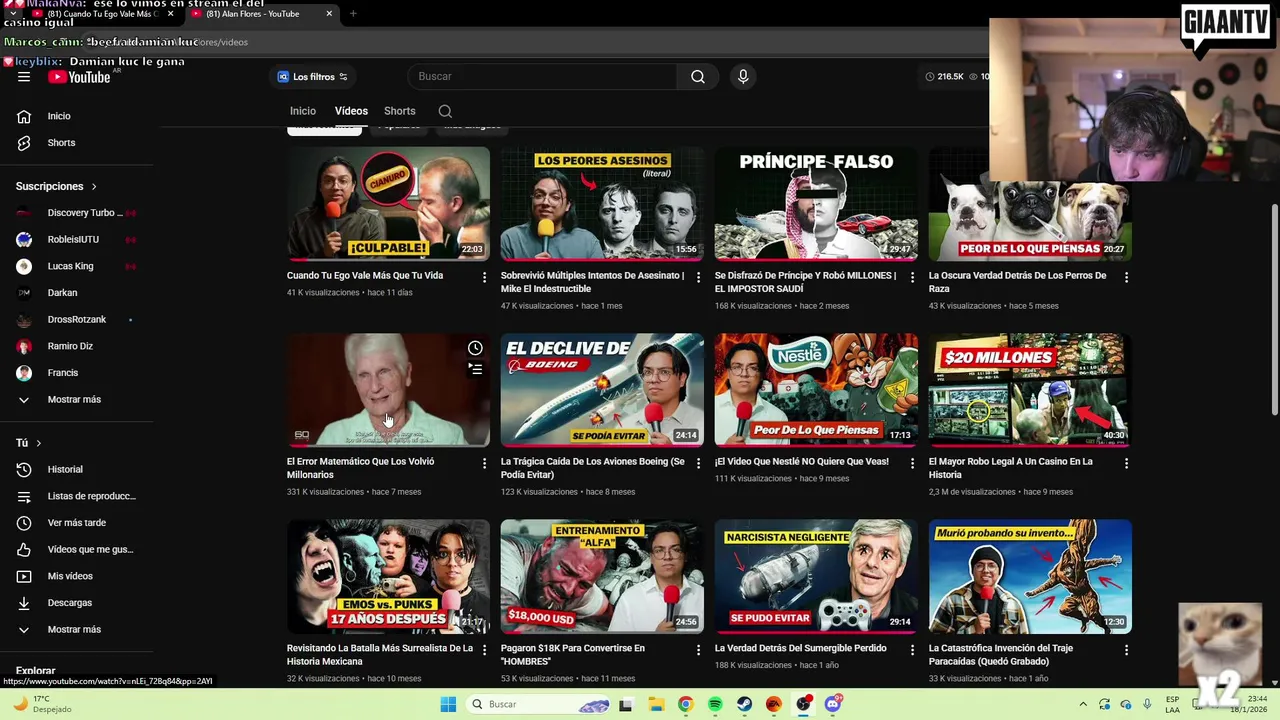The image size is (1280, 720).
Task: Switch to the Inicio channel tab
Action: click(x=303, y=111)
